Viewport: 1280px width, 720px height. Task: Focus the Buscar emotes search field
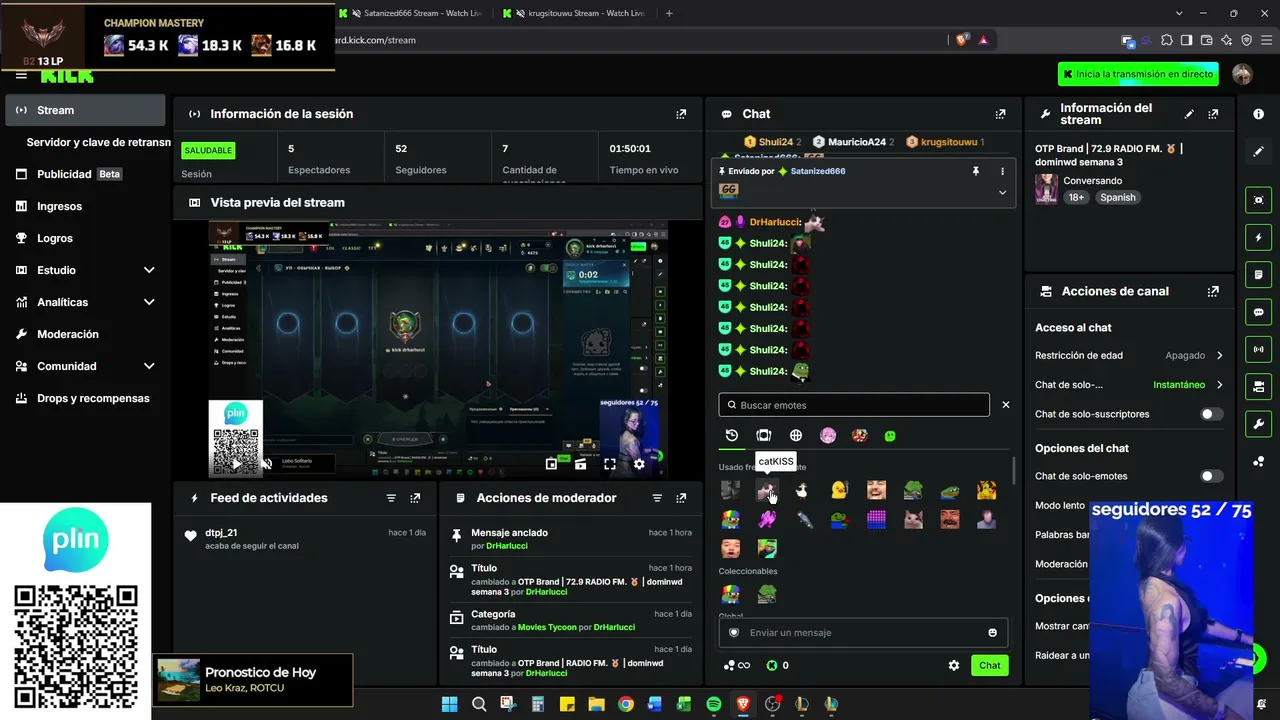854,405
